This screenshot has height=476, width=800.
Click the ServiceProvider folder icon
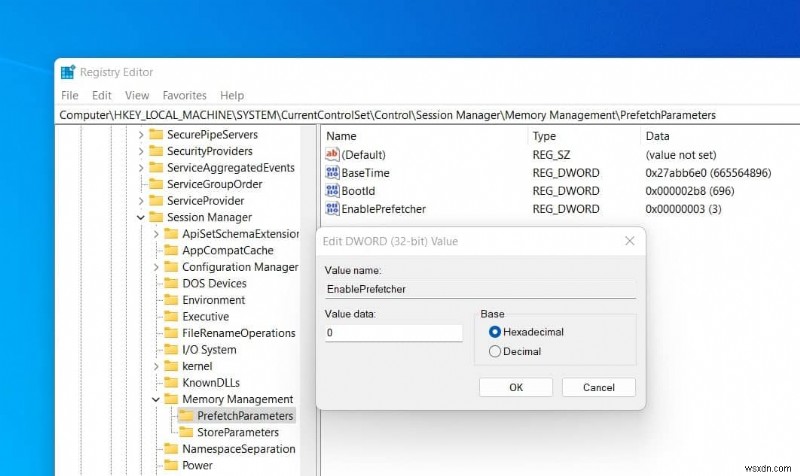(x=156, y=201)
